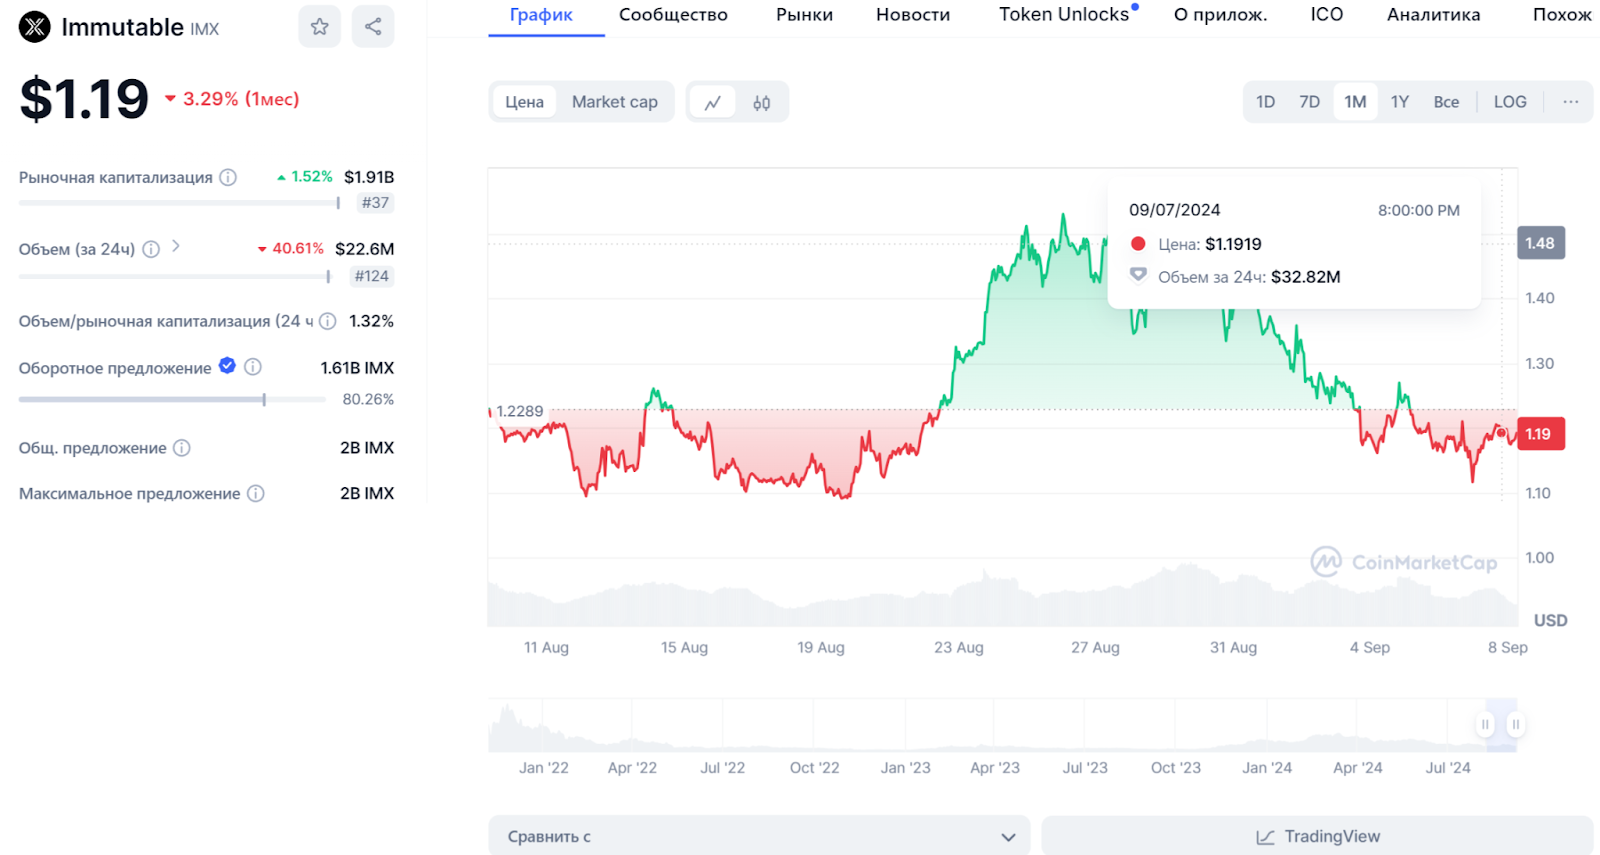Toggle the LOG scale option
Screen dimensions: 1600x855
1509,102
